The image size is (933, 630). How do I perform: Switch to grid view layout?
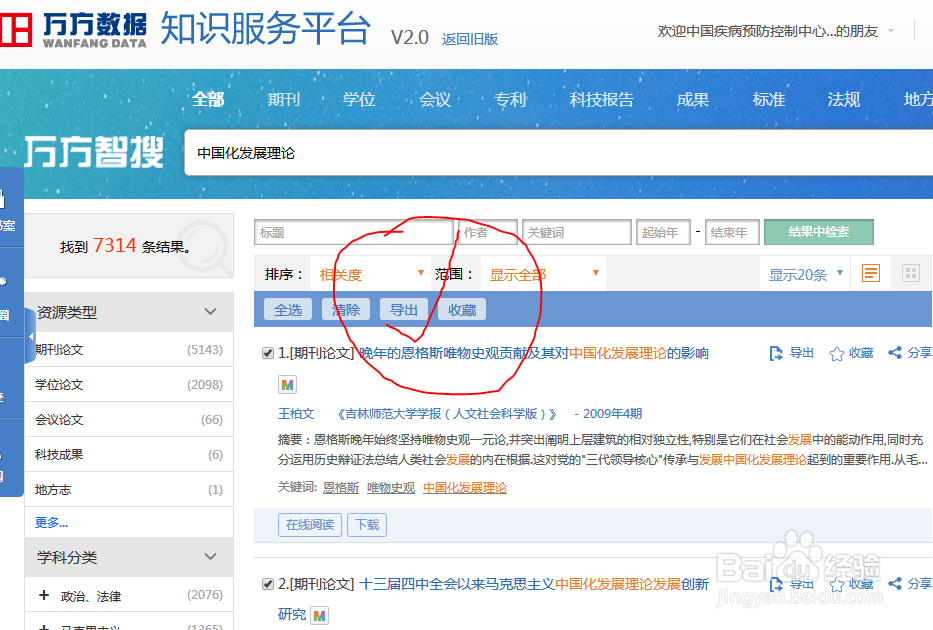click(x=910, y=271)
